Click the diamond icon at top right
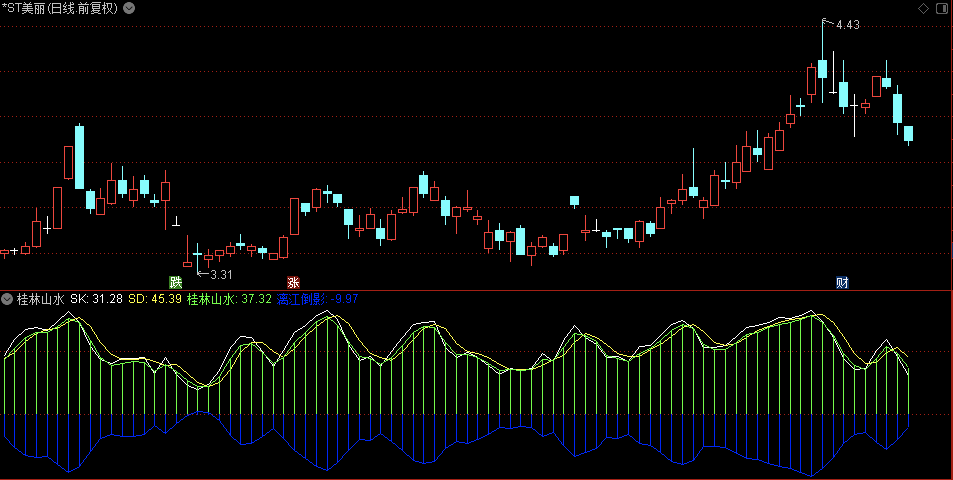Viewport: 953px width, 480px height. pos(923,9)
